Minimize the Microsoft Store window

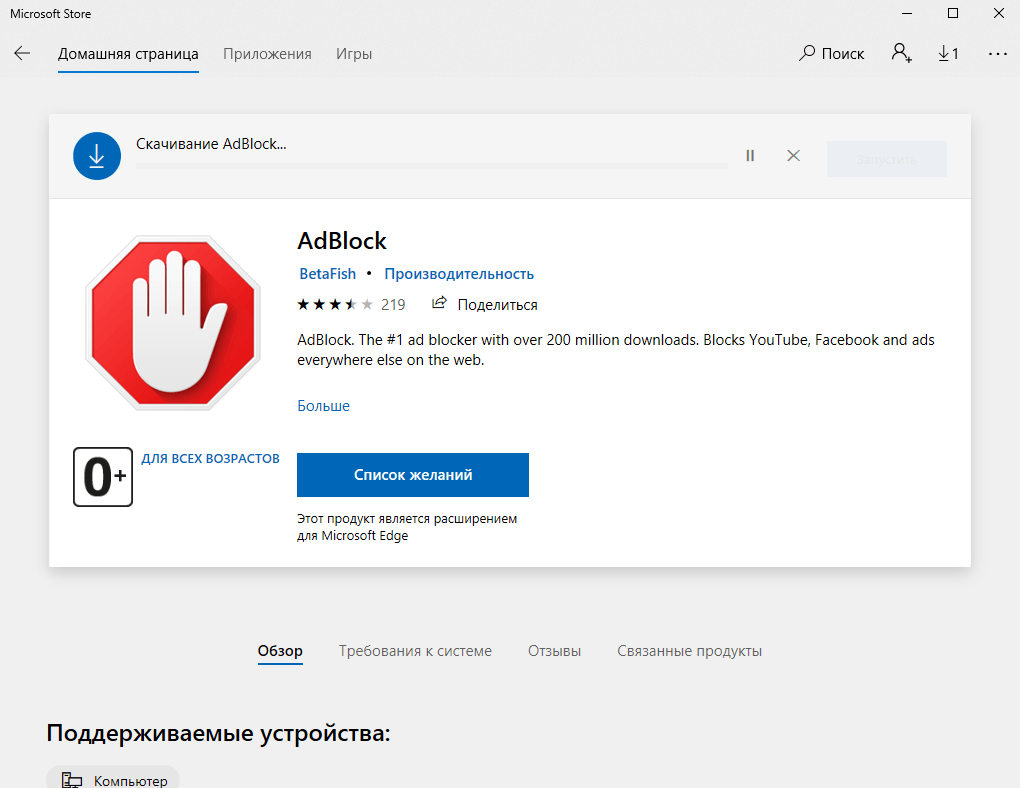pos(908,14)
